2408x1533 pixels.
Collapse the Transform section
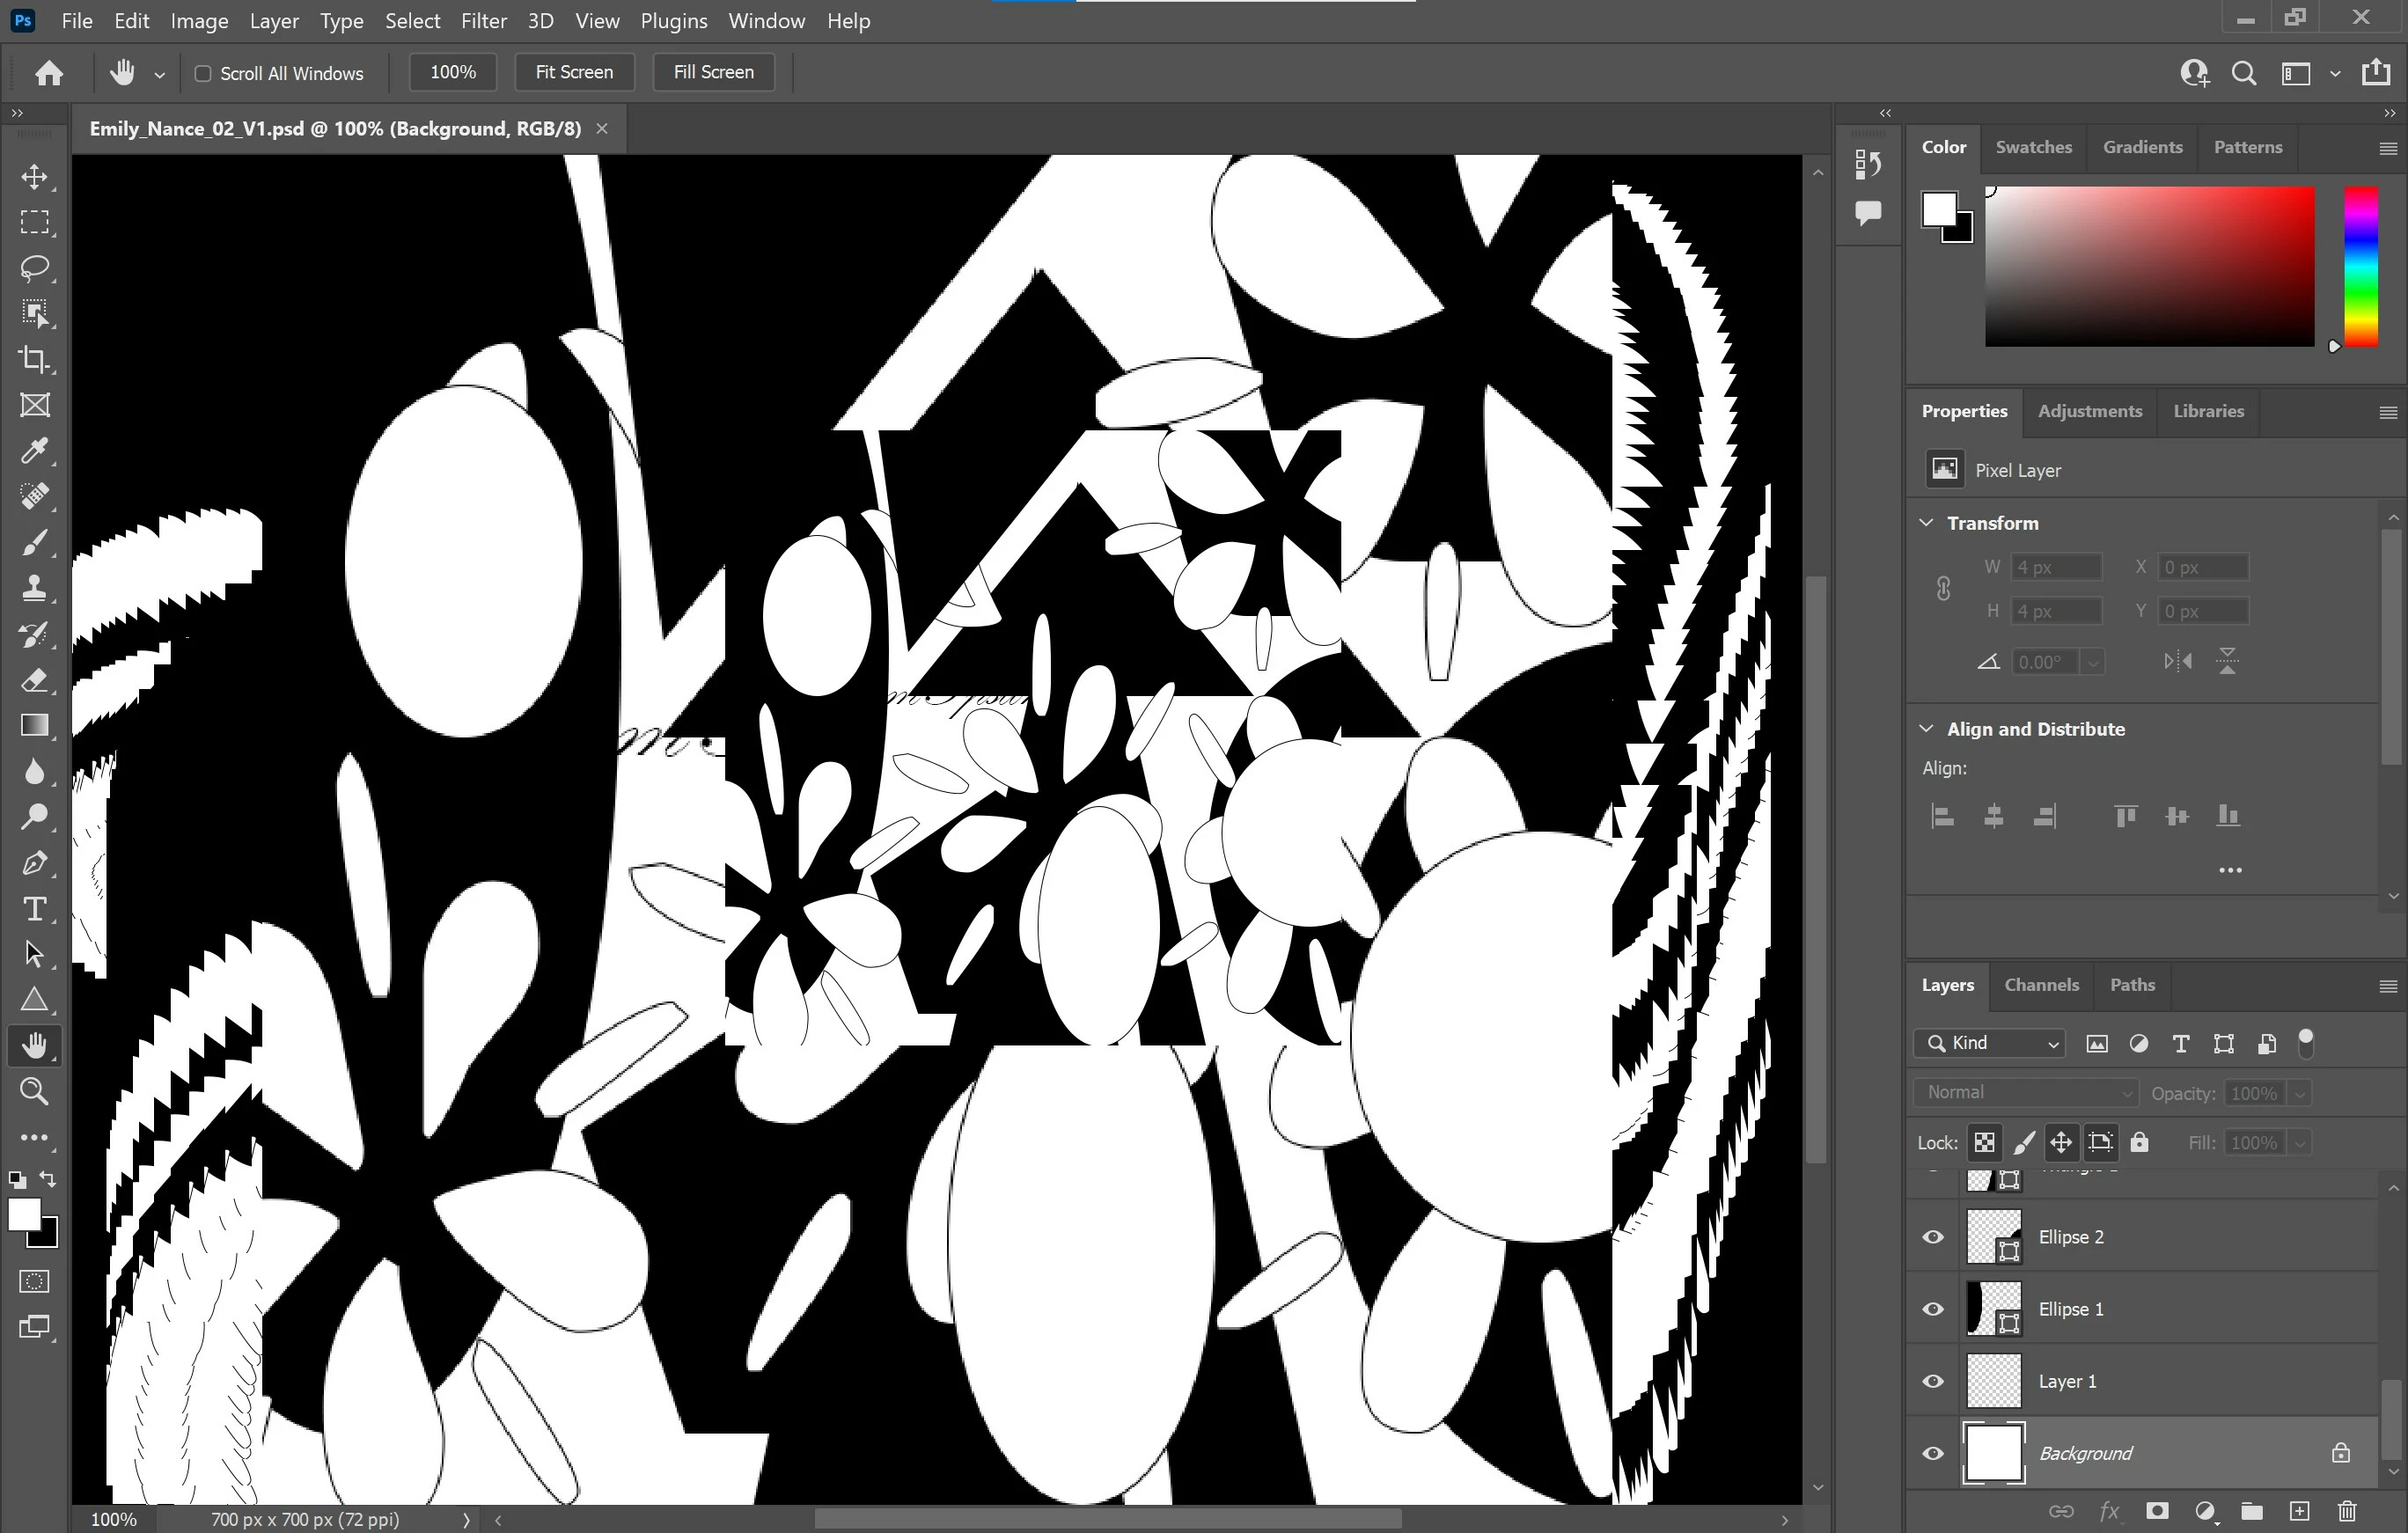tap(1927, 523)
